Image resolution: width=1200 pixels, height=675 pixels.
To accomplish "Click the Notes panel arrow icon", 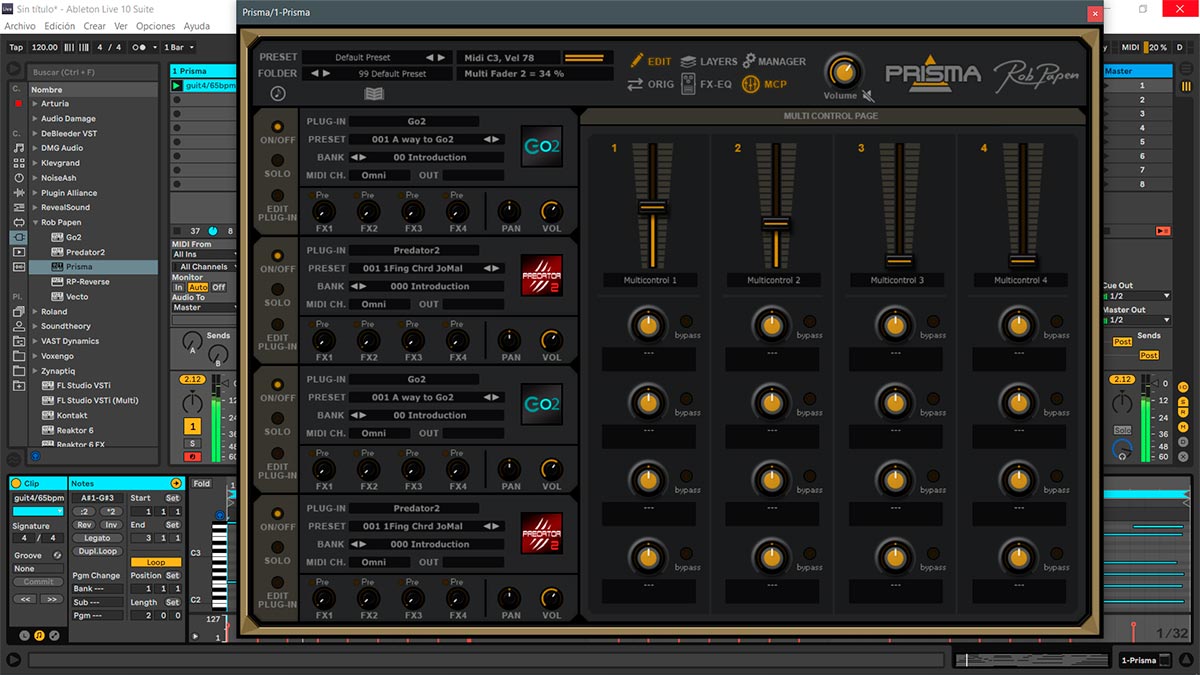I will coord(177,483).
